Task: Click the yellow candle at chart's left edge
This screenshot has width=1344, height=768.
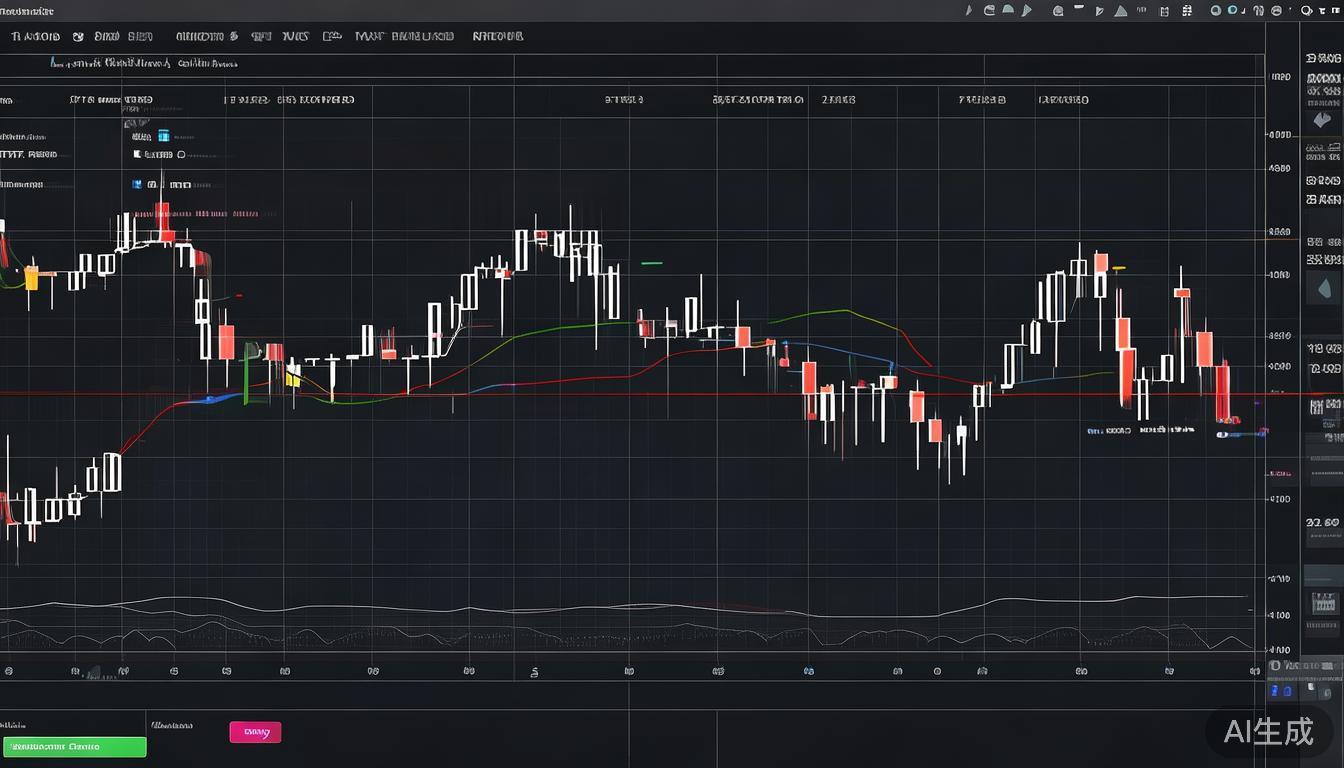Action: 31,278
